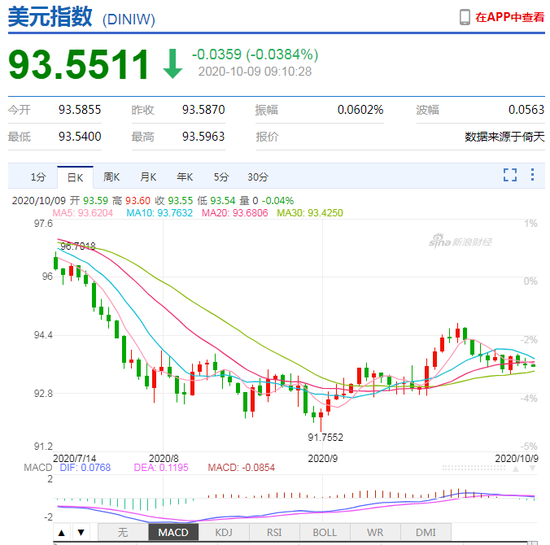The height and width of the screenshot is (545, 550).
Task: Open 在APP中查看 link
Action: click(x=510, y=17)
